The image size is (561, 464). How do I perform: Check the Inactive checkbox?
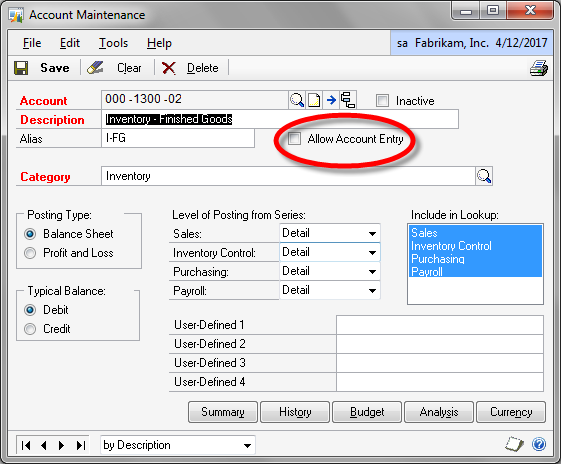382,101
